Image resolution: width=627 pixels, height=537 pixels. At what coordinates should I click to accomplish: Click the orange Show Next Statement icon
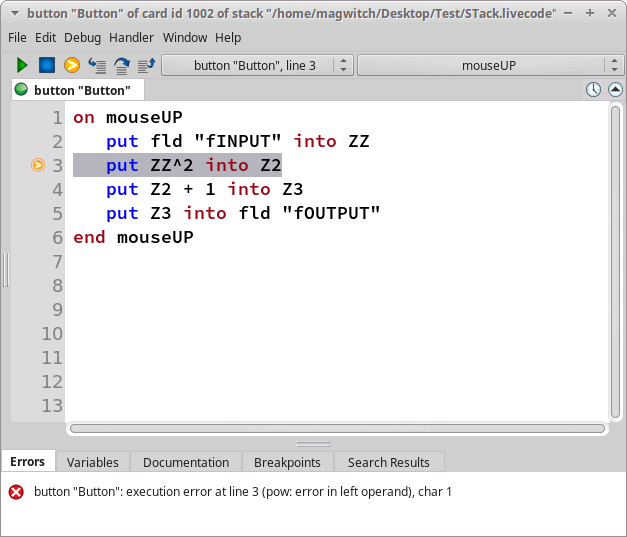tap(72, 65)
